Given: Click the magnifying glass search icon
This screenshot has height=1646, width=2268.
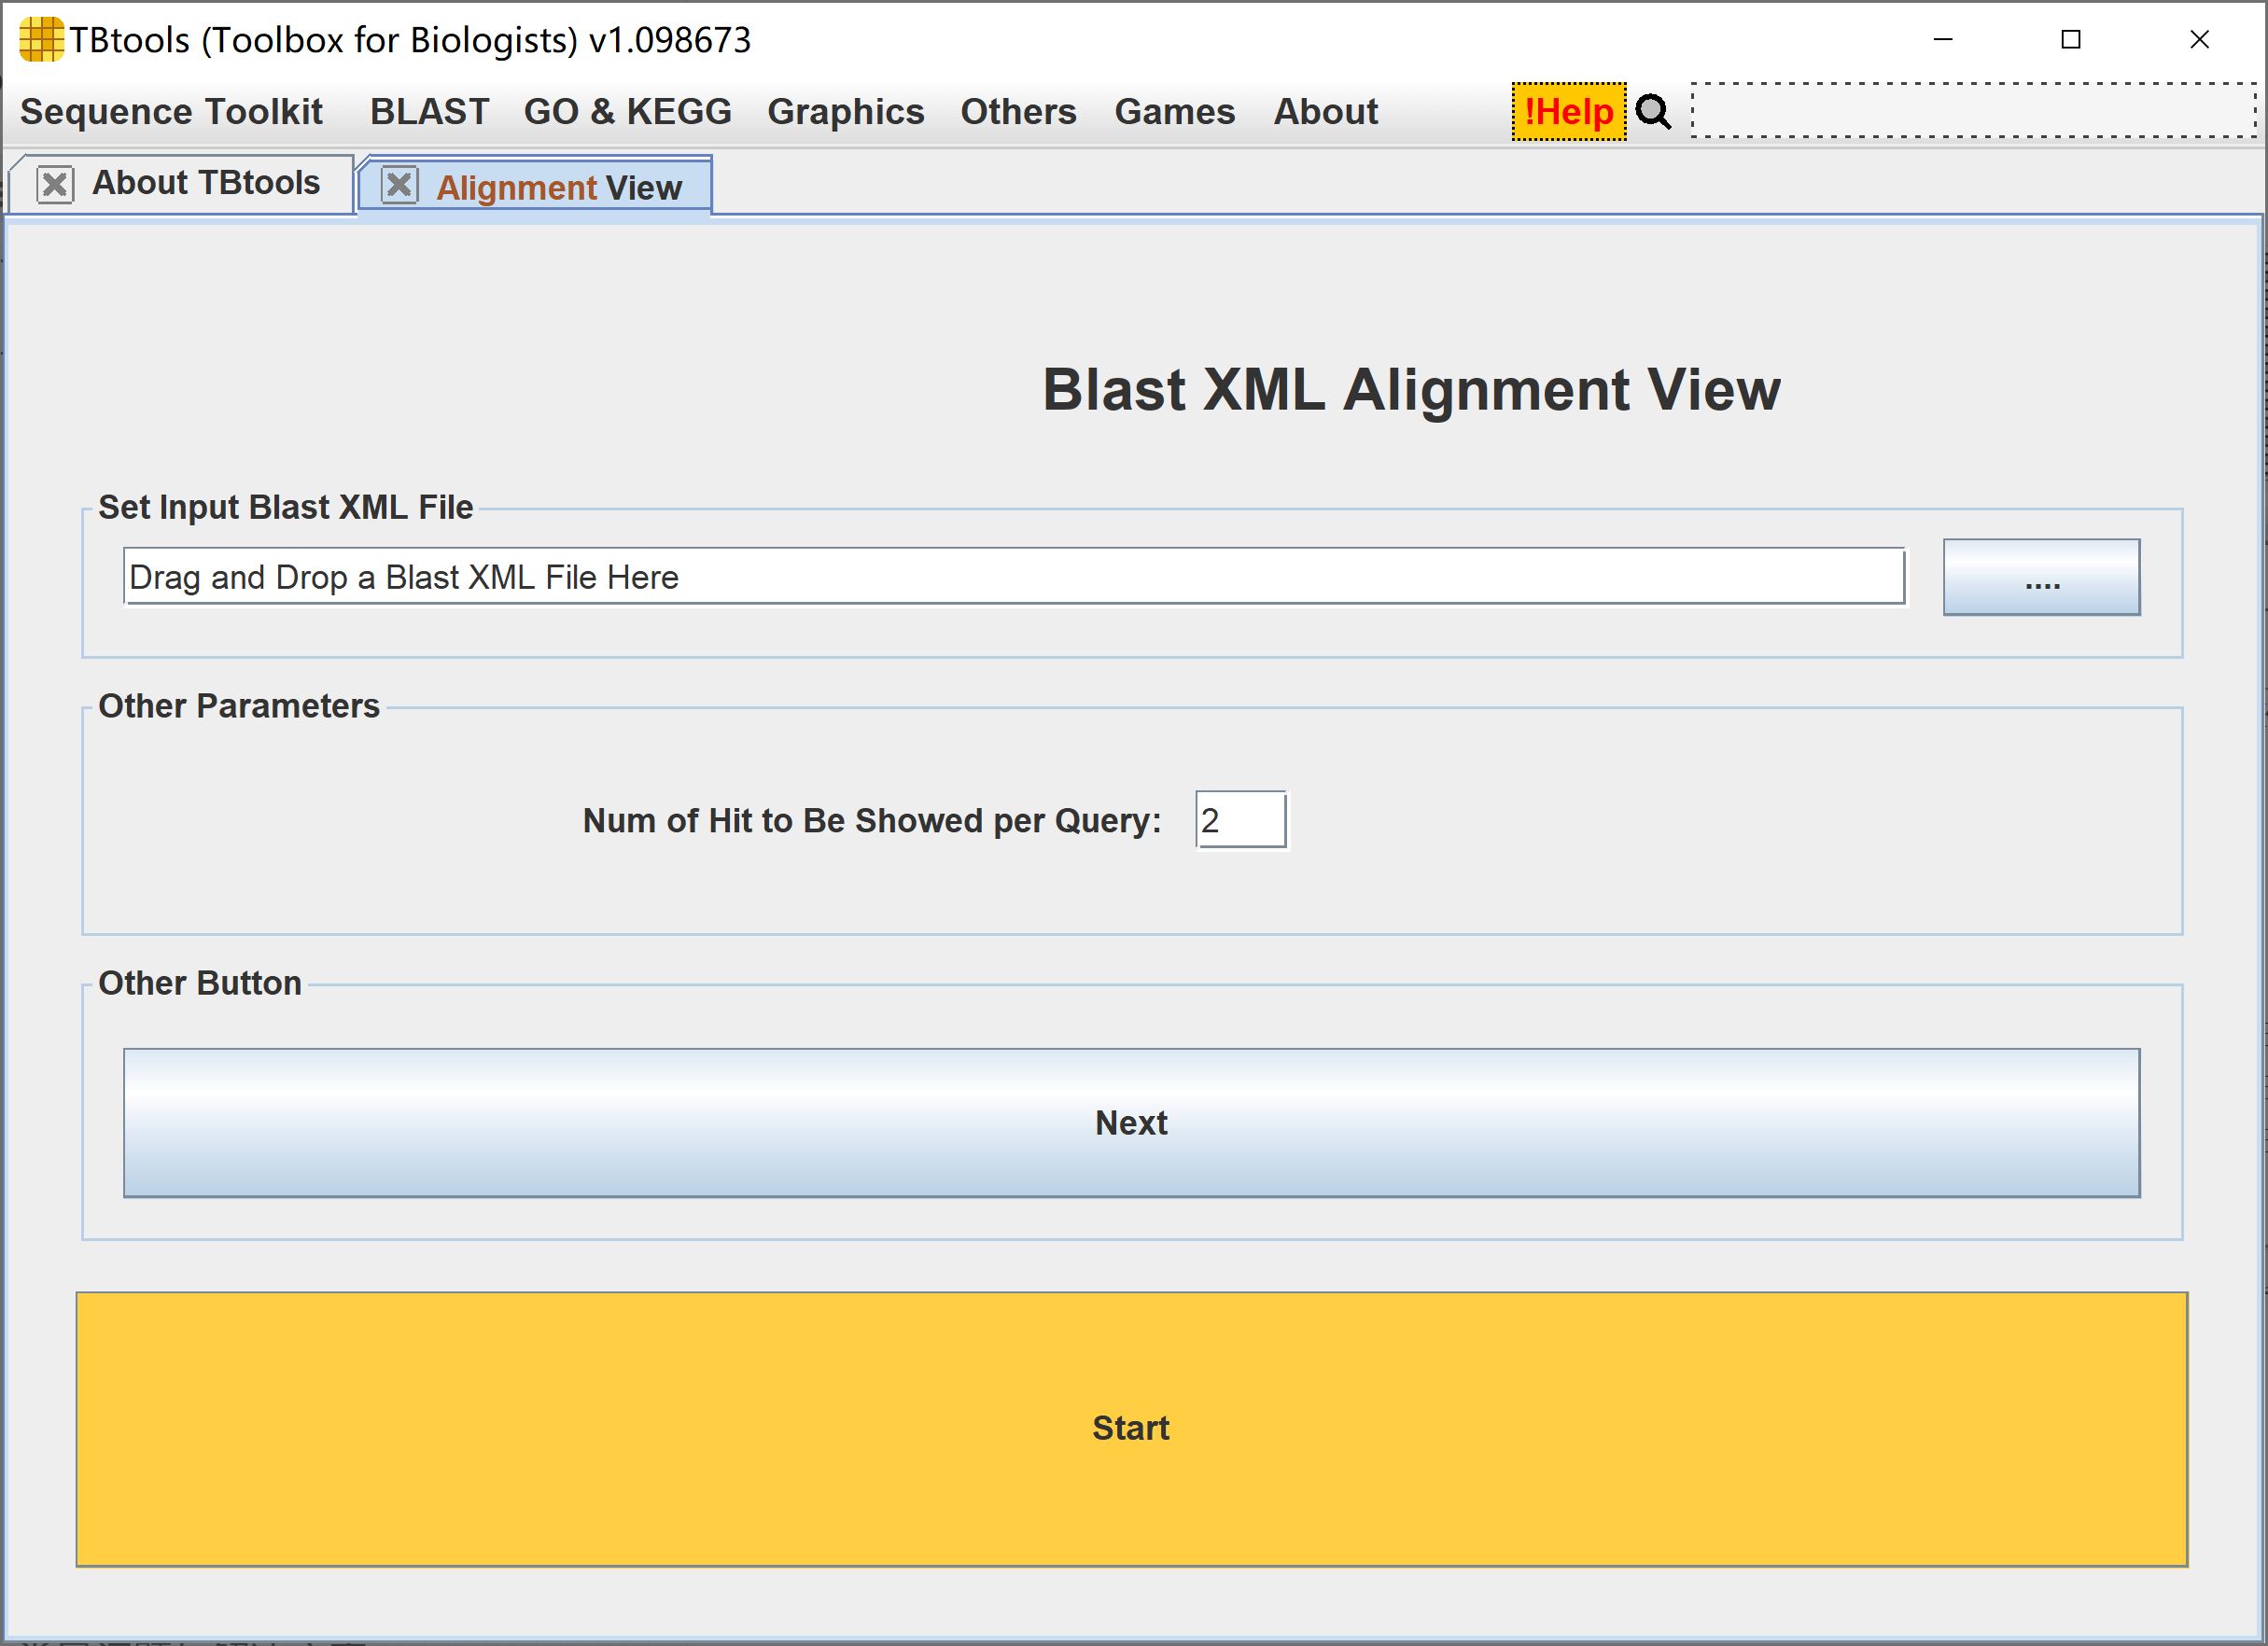Looking at the screenshot, I should 1652,112.
